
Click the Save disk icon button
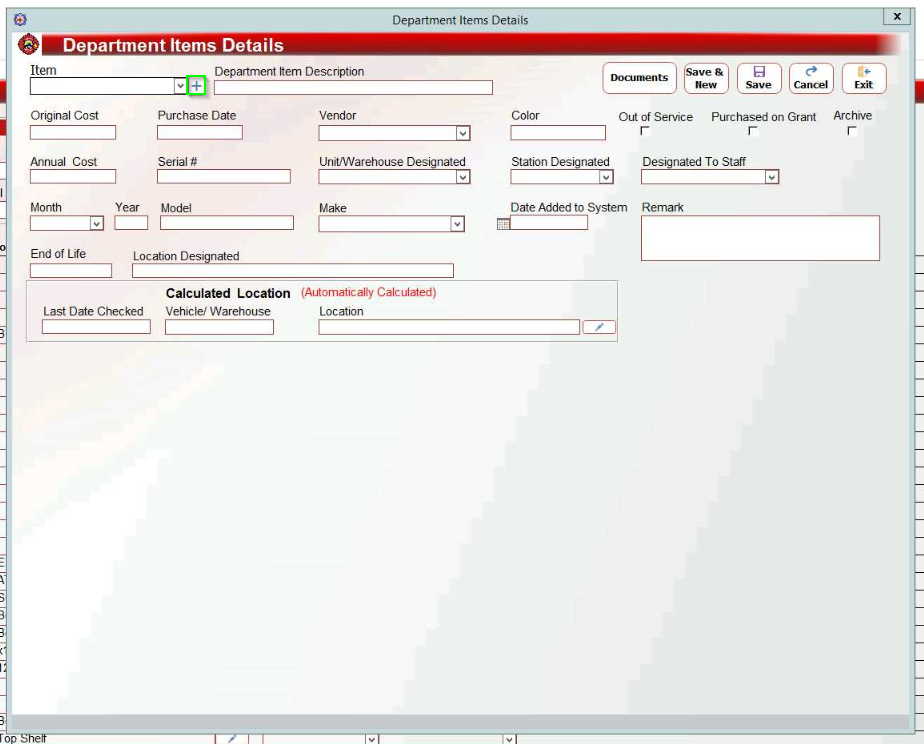pos(758,78)
